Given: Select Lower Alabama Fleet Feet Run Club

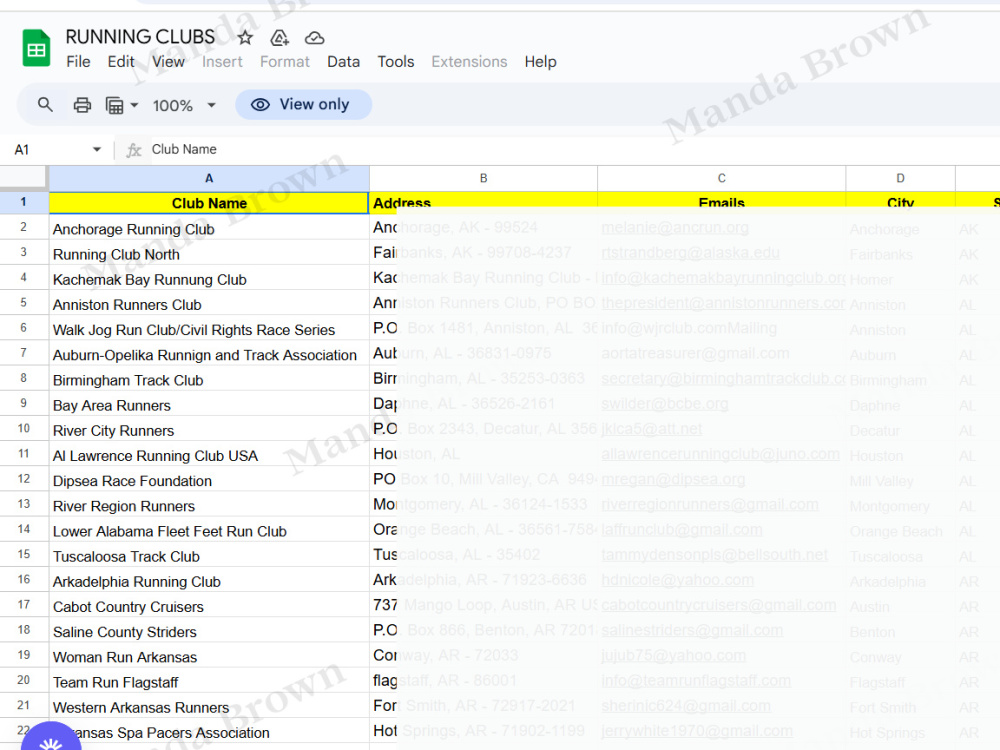Looking at the screenshot, I should 209,531.
